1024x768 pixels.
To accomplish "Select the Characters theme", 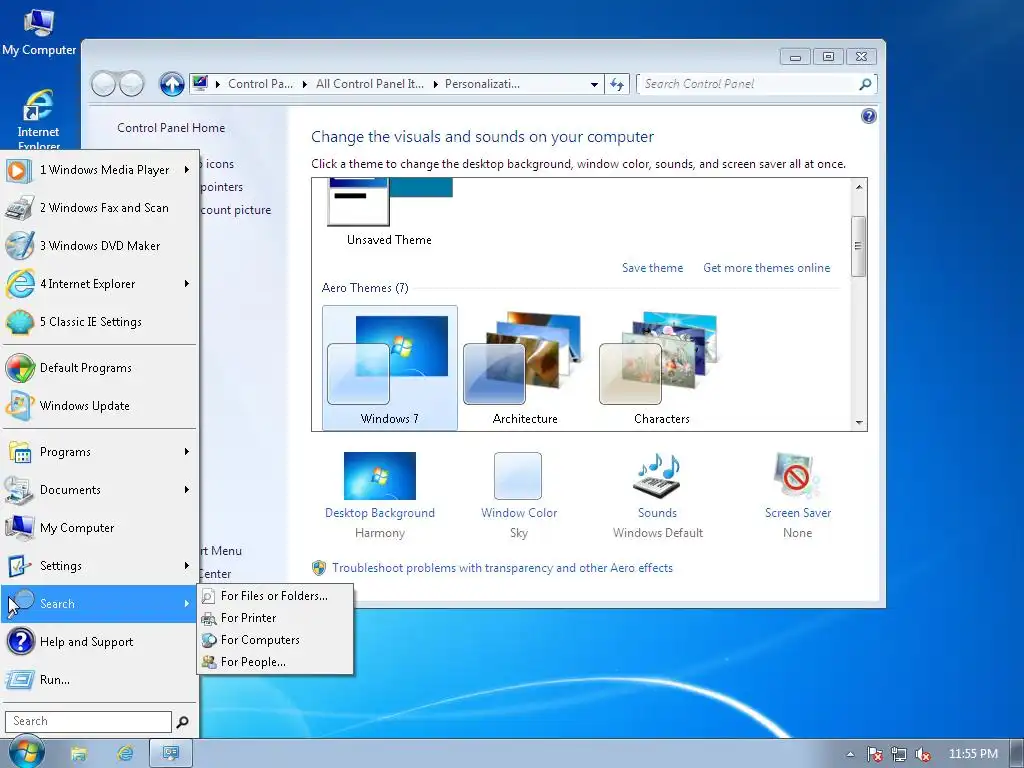I will coord(662,368).
